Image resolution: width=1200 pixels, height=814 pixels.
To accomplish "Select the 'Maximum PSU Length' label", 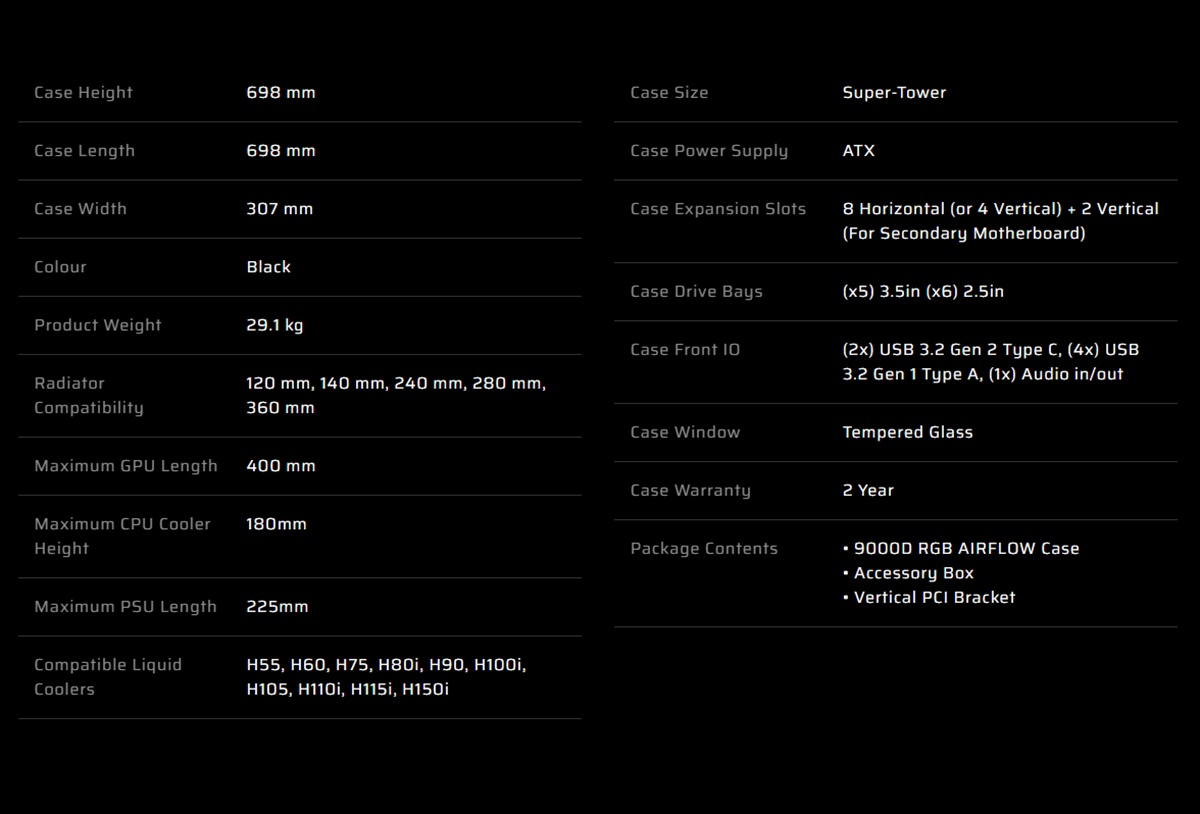I will pyautogui.click(x=125, y=607).
